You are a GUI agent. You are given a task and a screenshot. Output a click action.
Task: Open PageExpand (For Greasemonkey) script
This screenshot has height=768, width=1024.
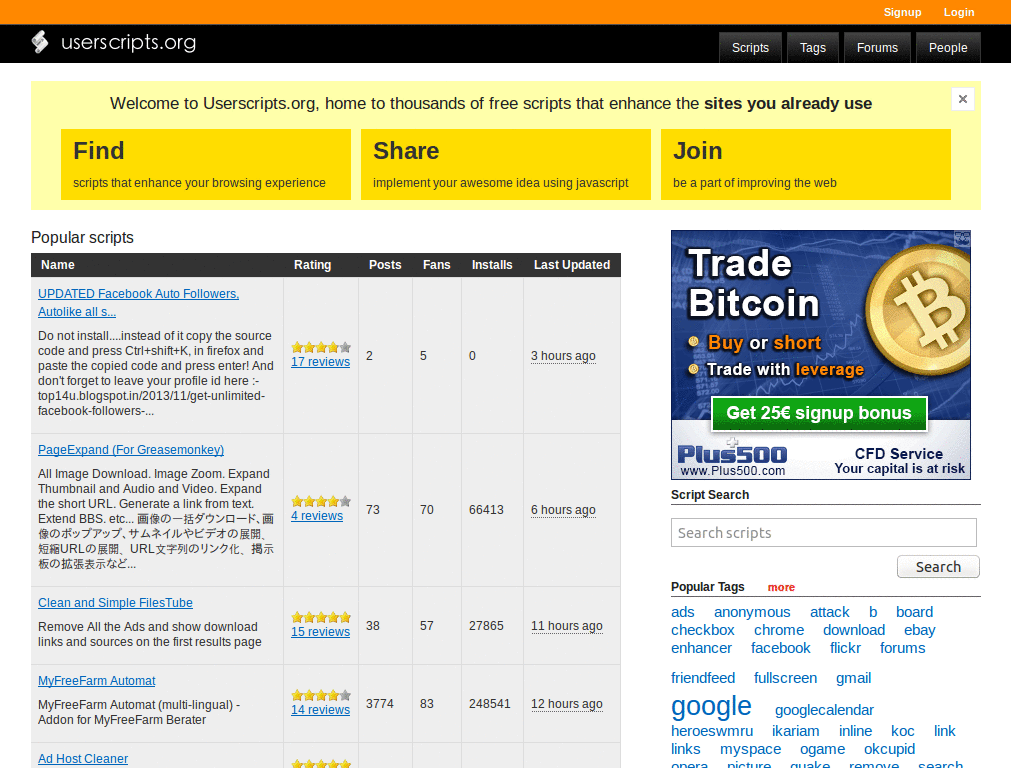tap(131, 450)
